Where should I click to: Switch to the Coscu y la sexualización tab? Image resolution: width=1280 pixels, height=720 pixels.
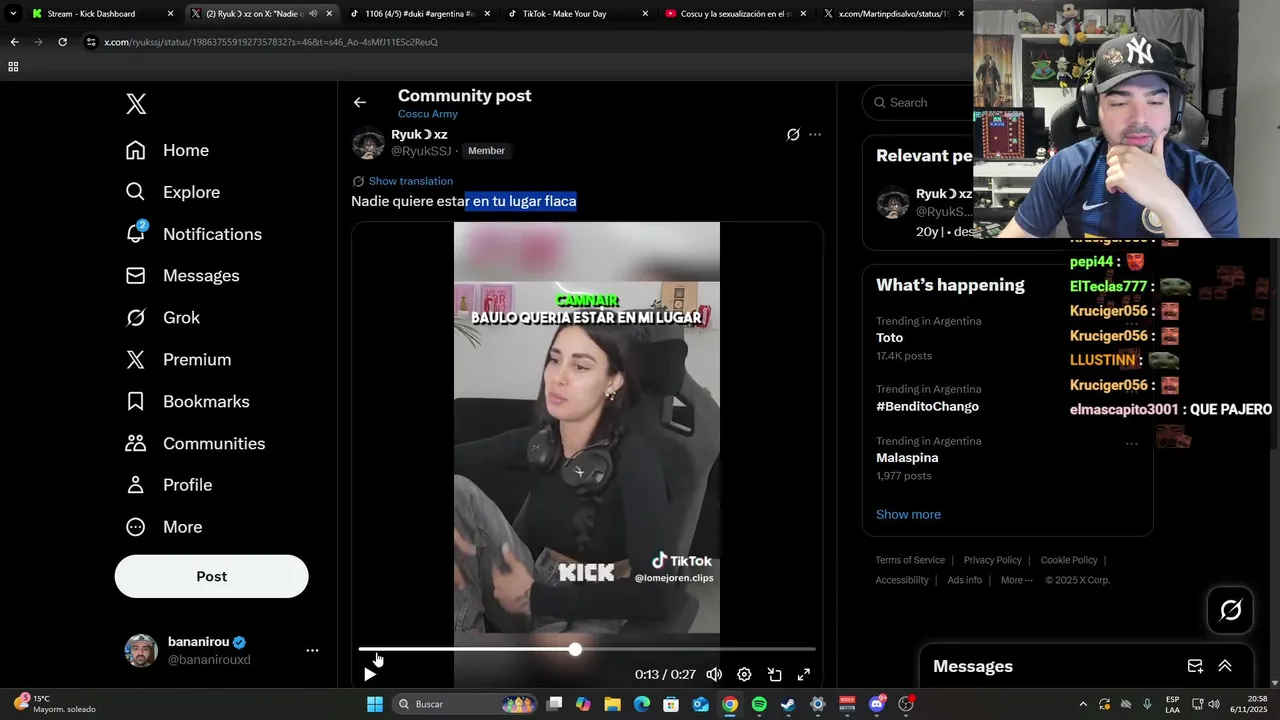[x=736, y=14]
